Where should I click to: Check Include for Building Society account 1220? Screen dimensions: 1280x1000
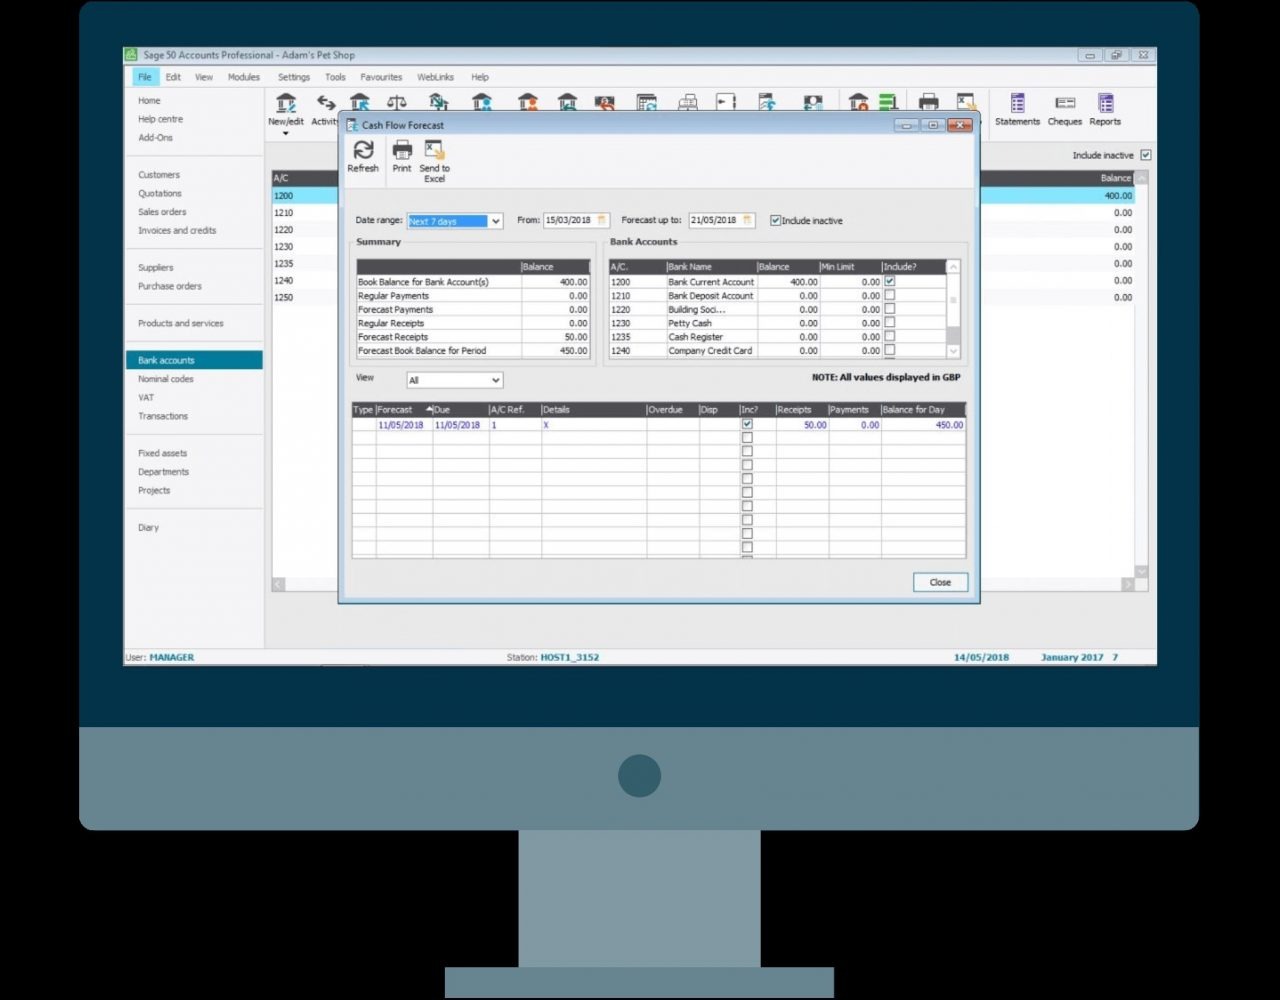point(890,309)
